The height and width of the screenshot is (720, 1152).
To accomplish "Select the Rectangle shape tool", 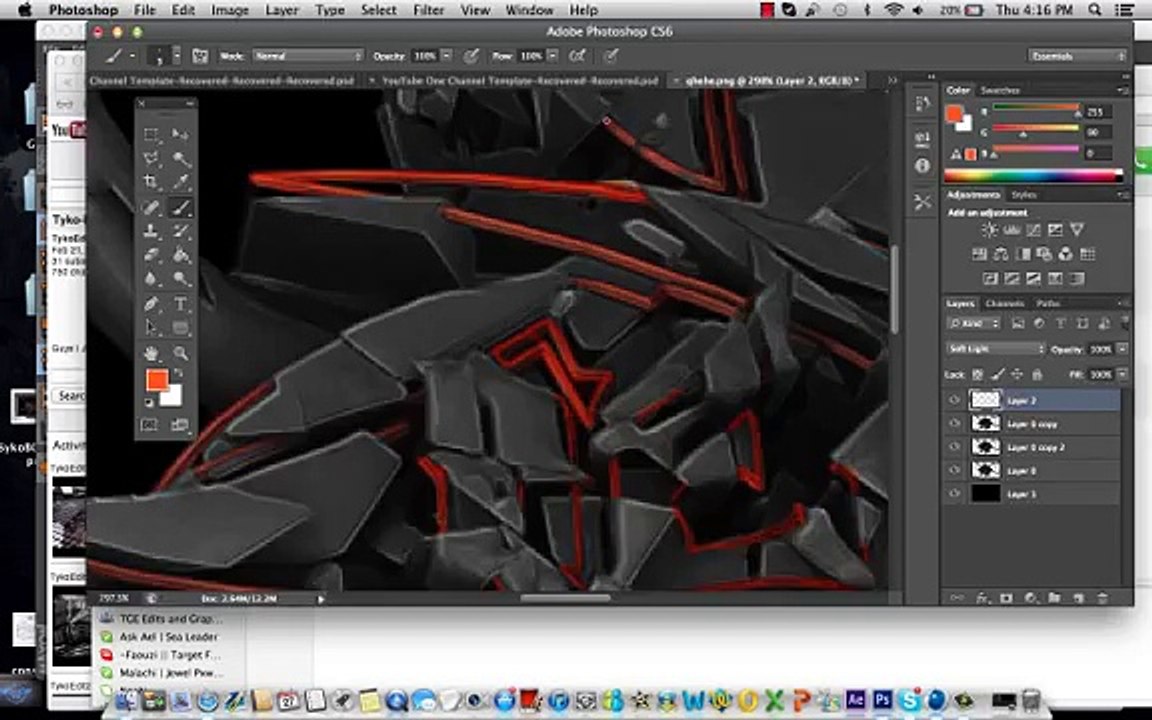I will point(180,327).
